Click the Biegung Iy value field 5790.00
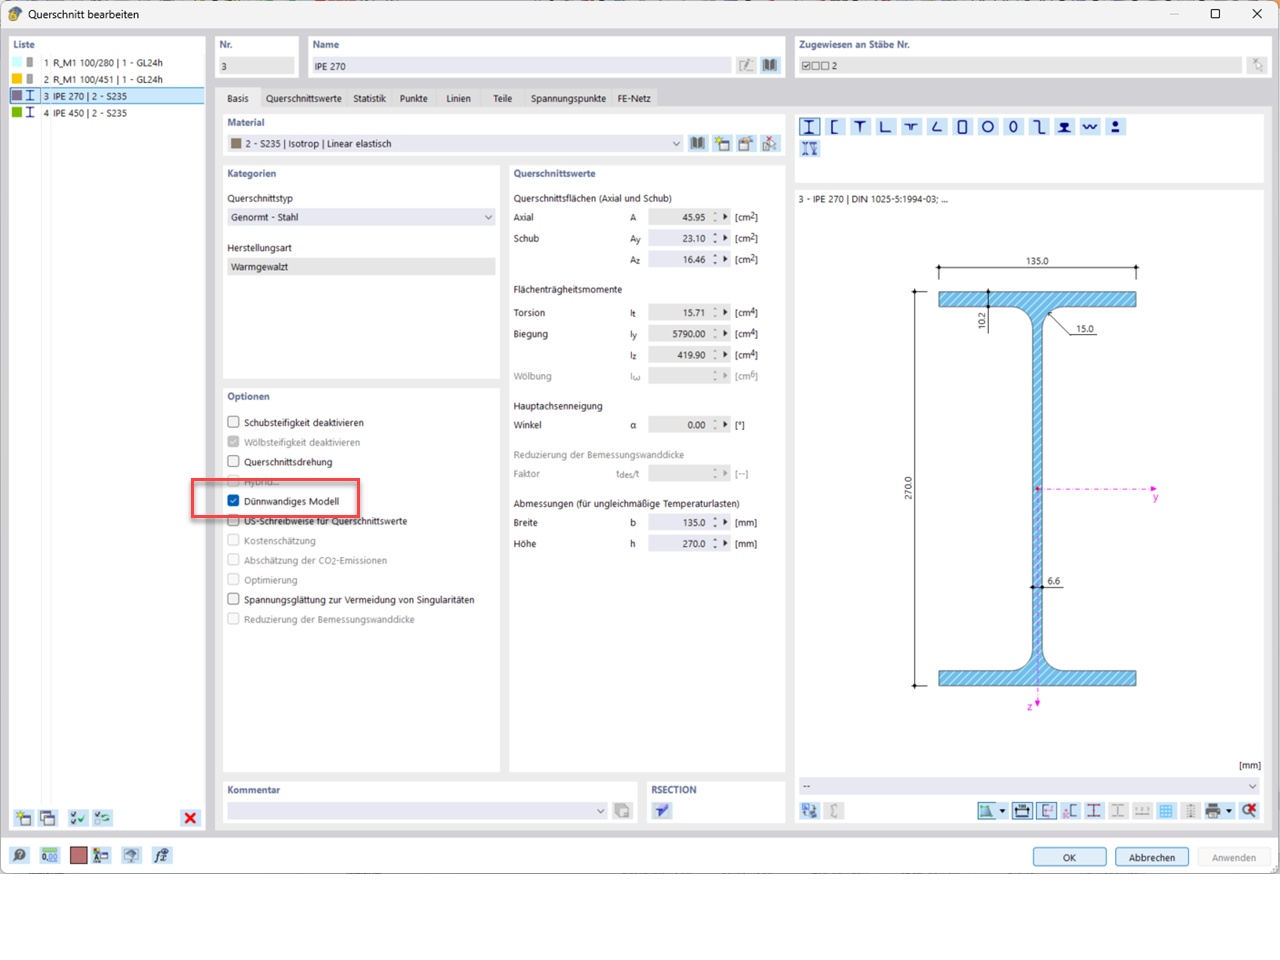Image resolution: width=1280 pixels, height=960 pixels. point(678,334)
